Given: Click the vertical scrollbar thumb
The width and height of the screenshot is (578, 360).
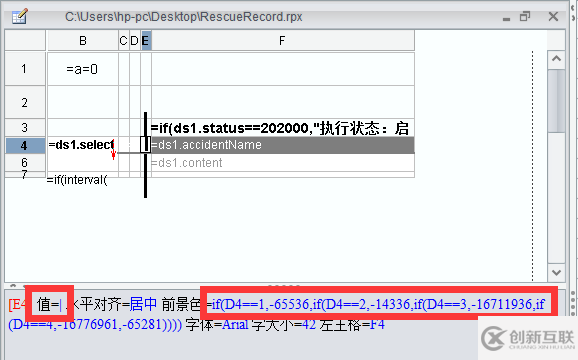Looking at the screenshot, I should pyautogui.click(x=556, y=101).
